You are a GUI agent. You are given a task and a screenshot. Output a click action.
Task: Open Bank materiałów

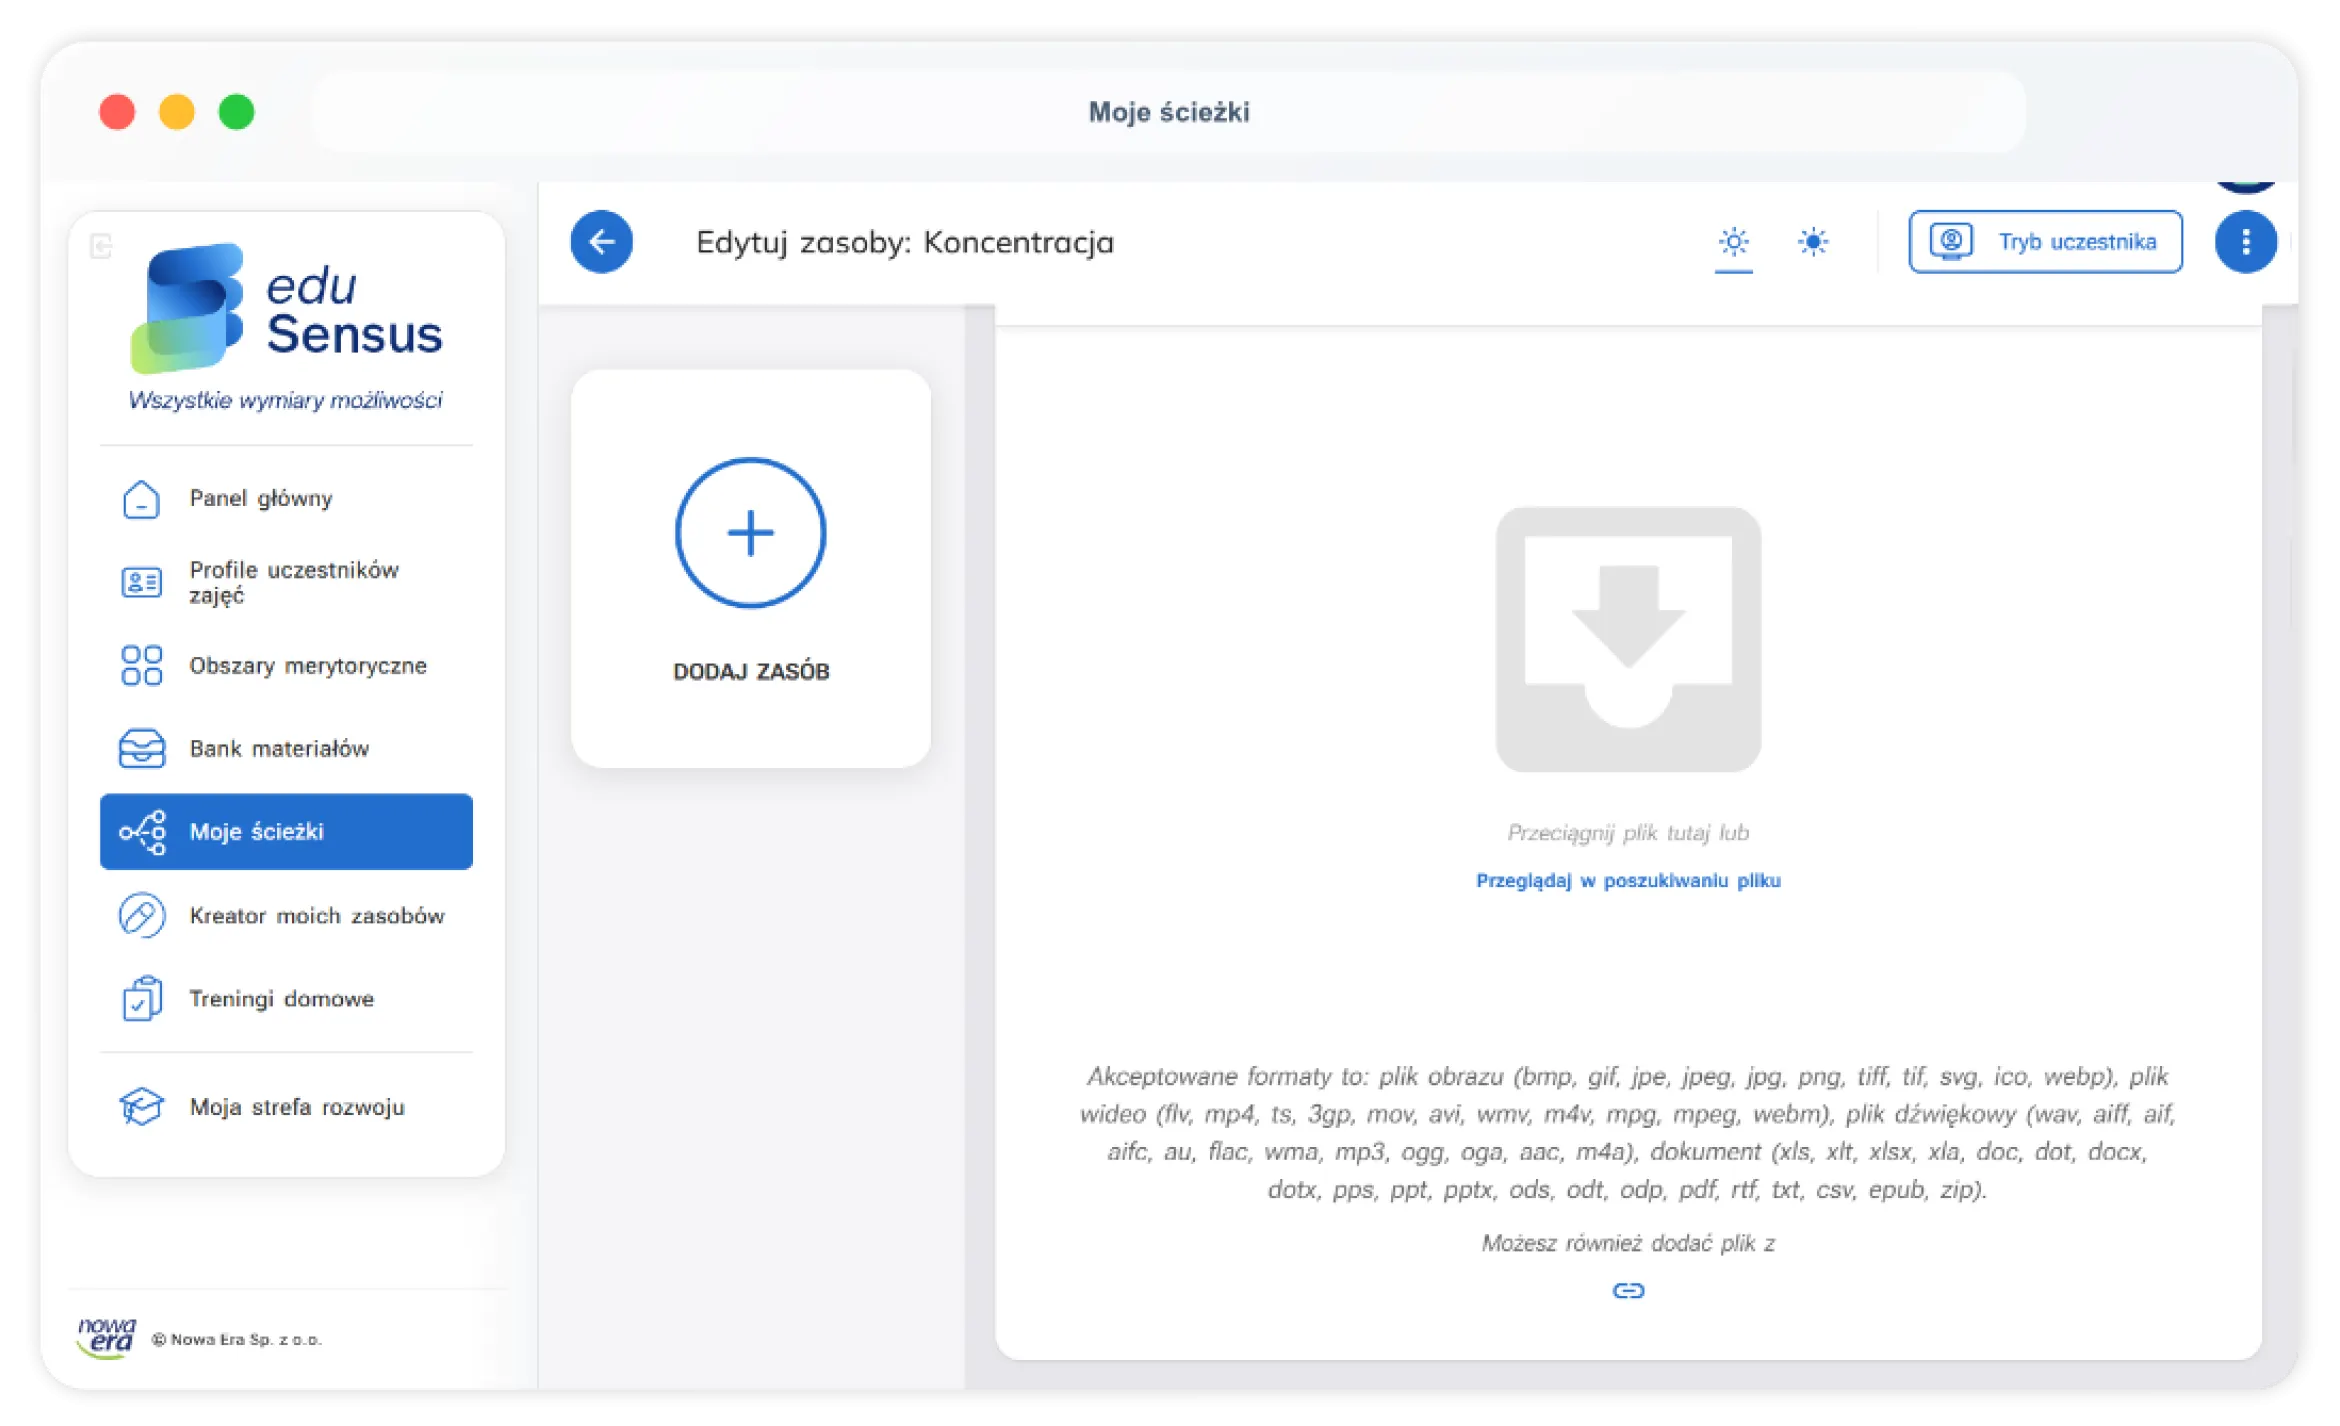pos(286,748)
